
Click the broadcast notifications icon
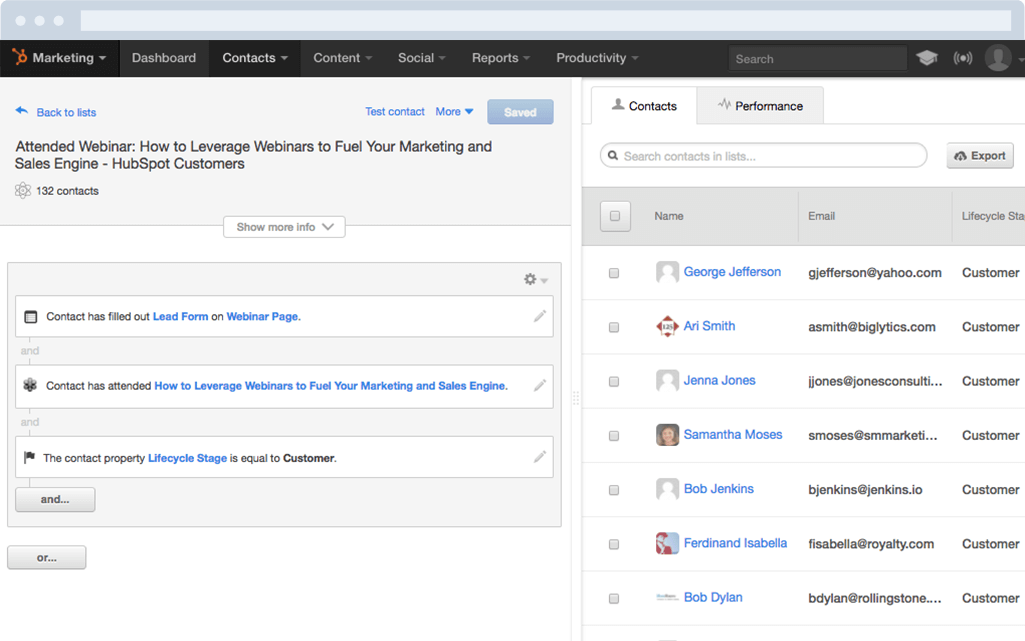pyautogui.click(x=963, y=58)
